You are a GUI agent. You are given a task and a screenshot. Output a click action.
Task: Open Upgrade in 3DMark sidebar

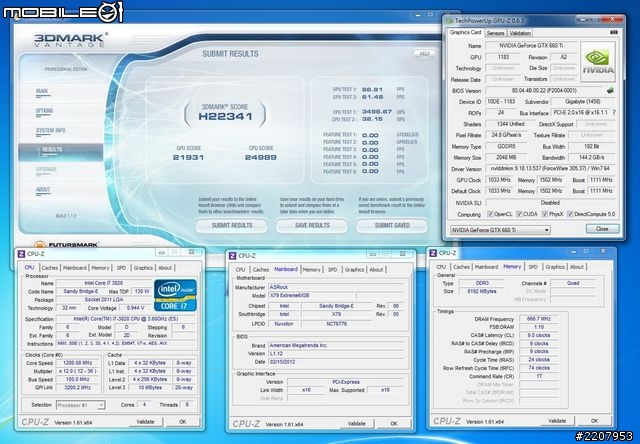pyautogui.click(x=46, y=170)
